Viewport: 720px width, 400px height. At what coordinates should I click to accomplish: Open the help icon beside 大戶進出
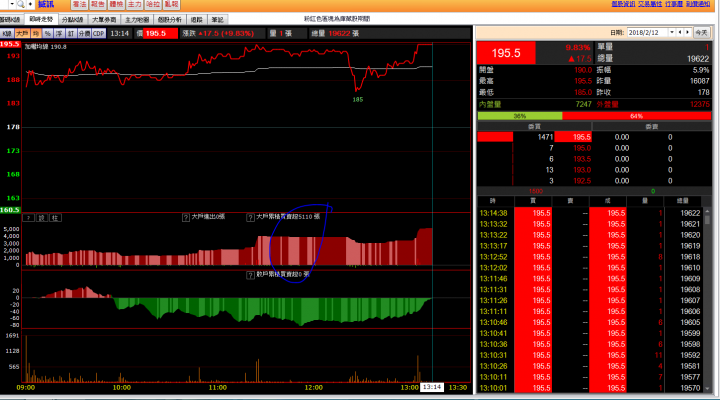[186, 217]
